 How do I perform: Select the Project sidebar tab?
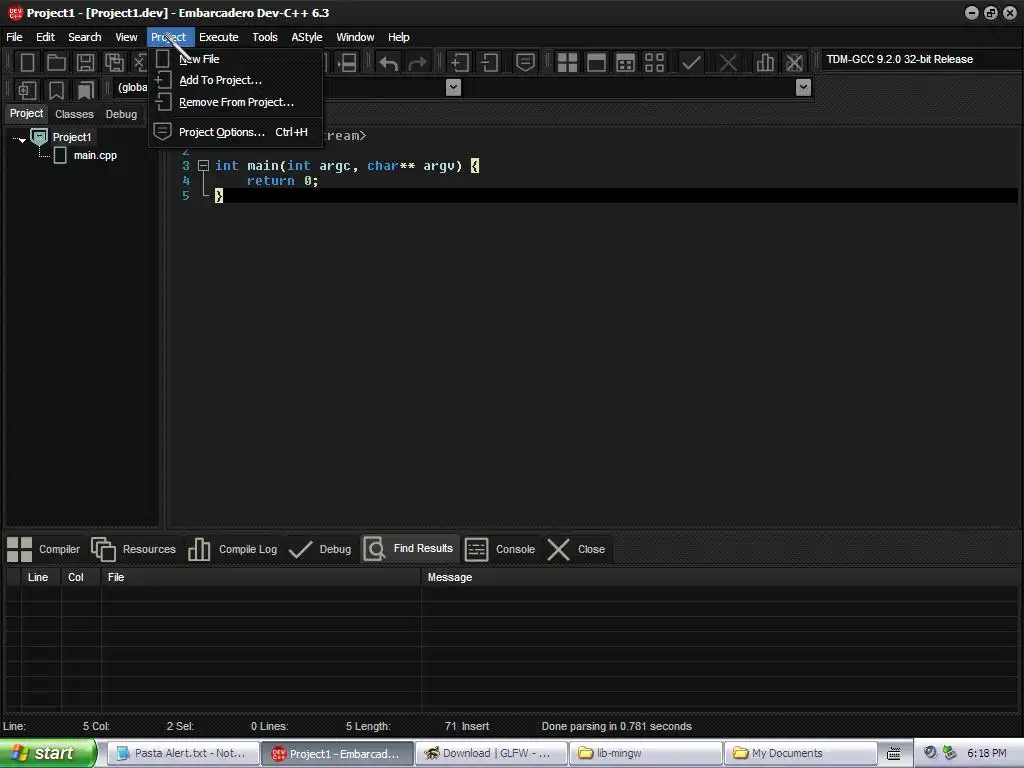click(26, 114)
